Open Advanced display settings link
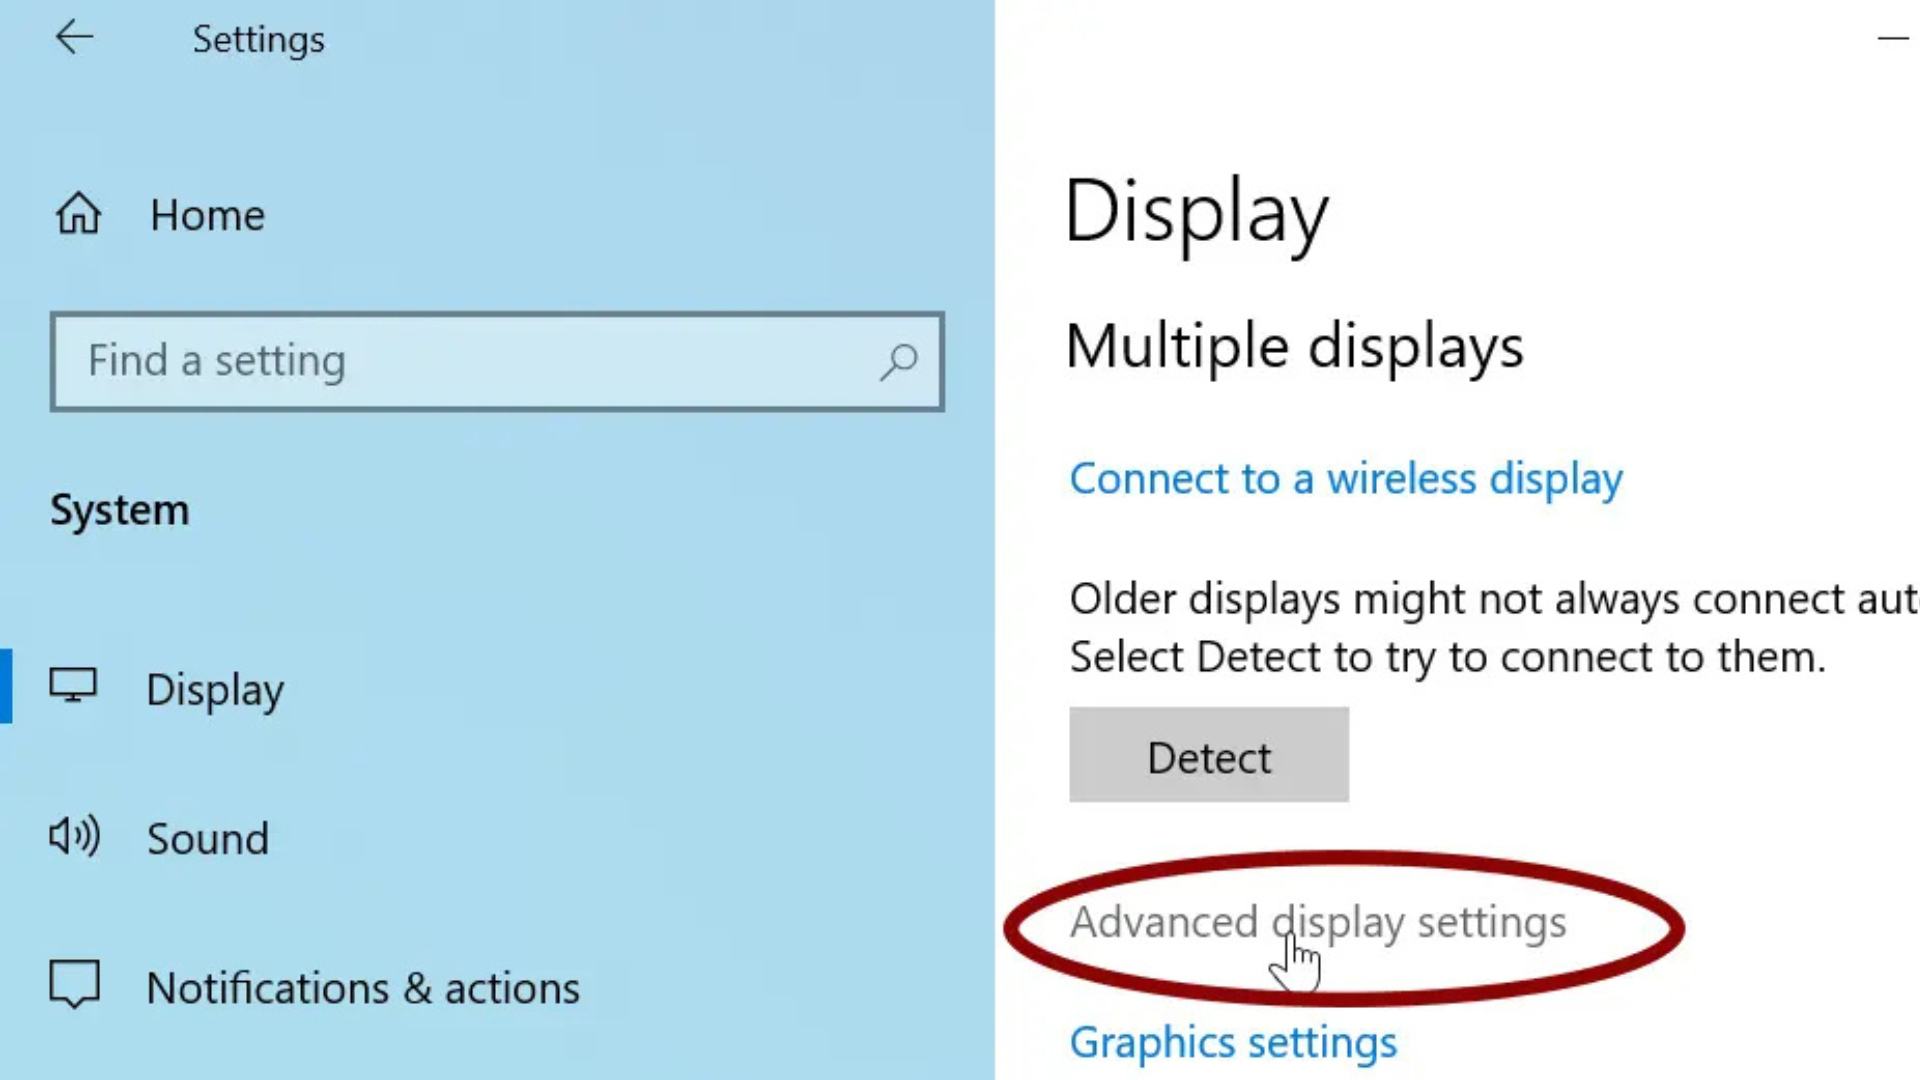Screen dimensions: 1920x1080 point(1317,922)
